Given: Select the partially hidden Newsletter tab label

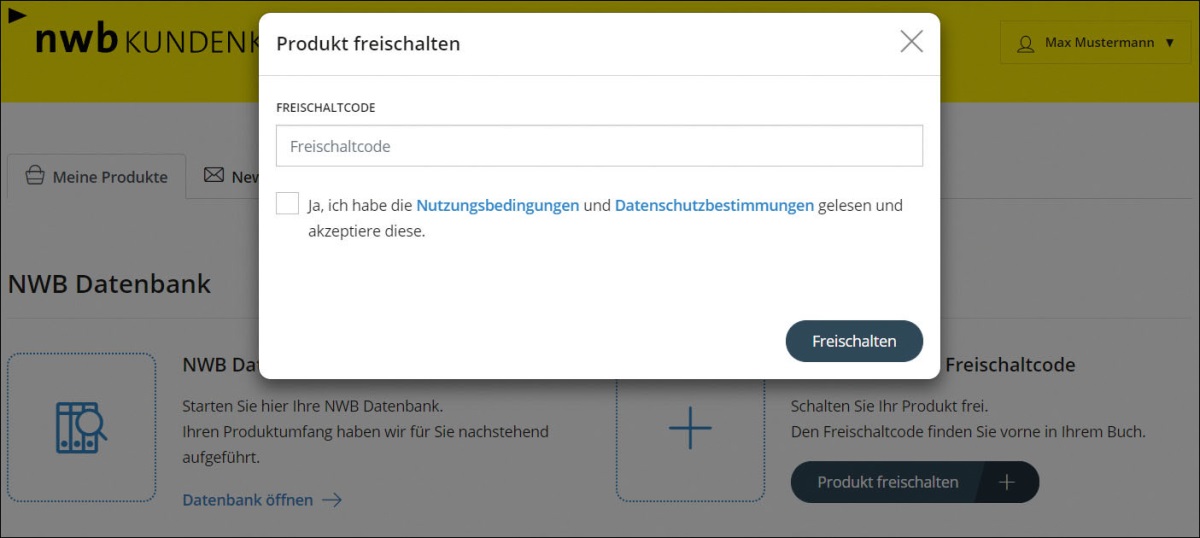Looking at the screenshot, I should [245, 177].
